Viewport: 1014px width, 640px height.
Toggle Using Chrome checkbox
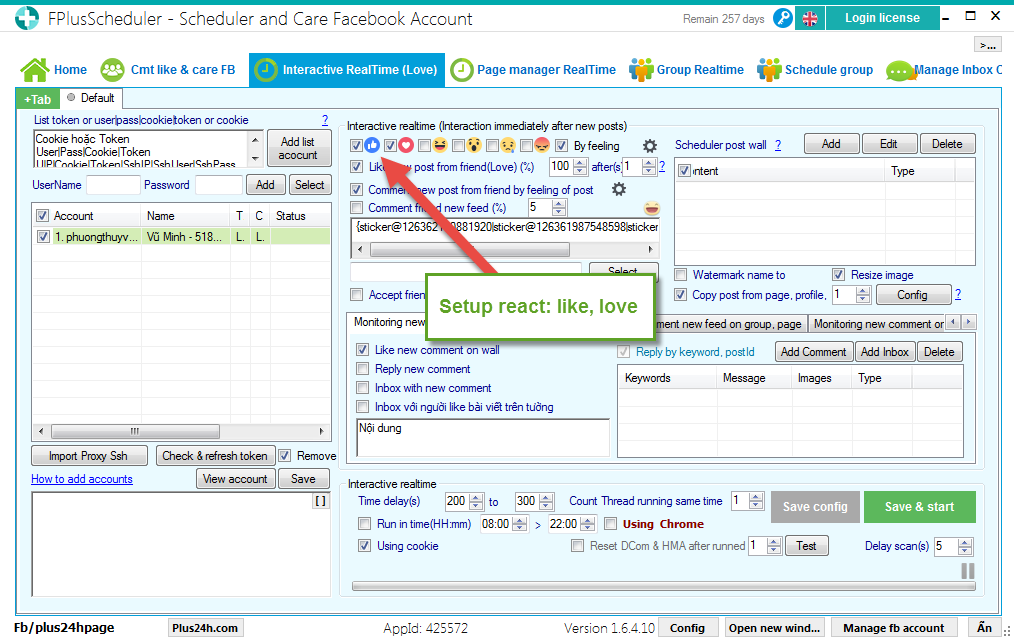[x=610, y=524]
